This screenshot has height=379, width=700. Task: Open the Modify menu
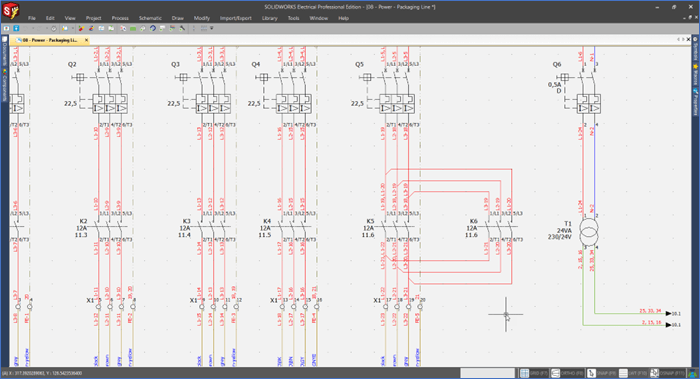(x=202, y=18)
